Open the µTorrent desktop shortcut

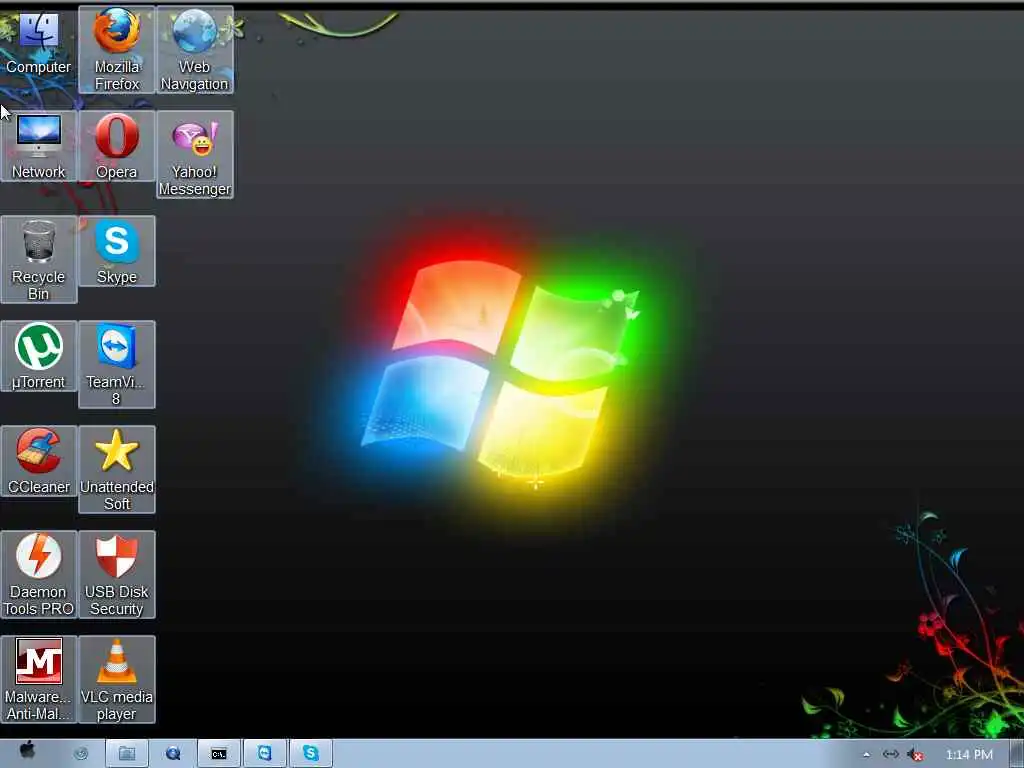[39, 357]
